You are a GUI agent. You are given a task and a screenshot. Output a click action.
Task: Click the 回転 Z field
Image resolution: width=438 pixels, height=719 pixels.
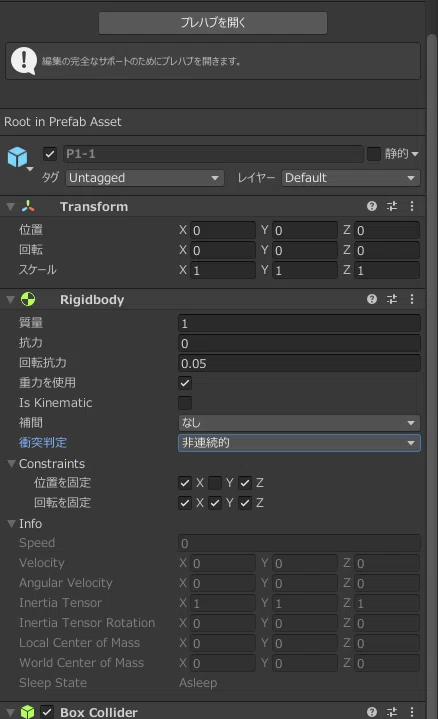(387, 250)
